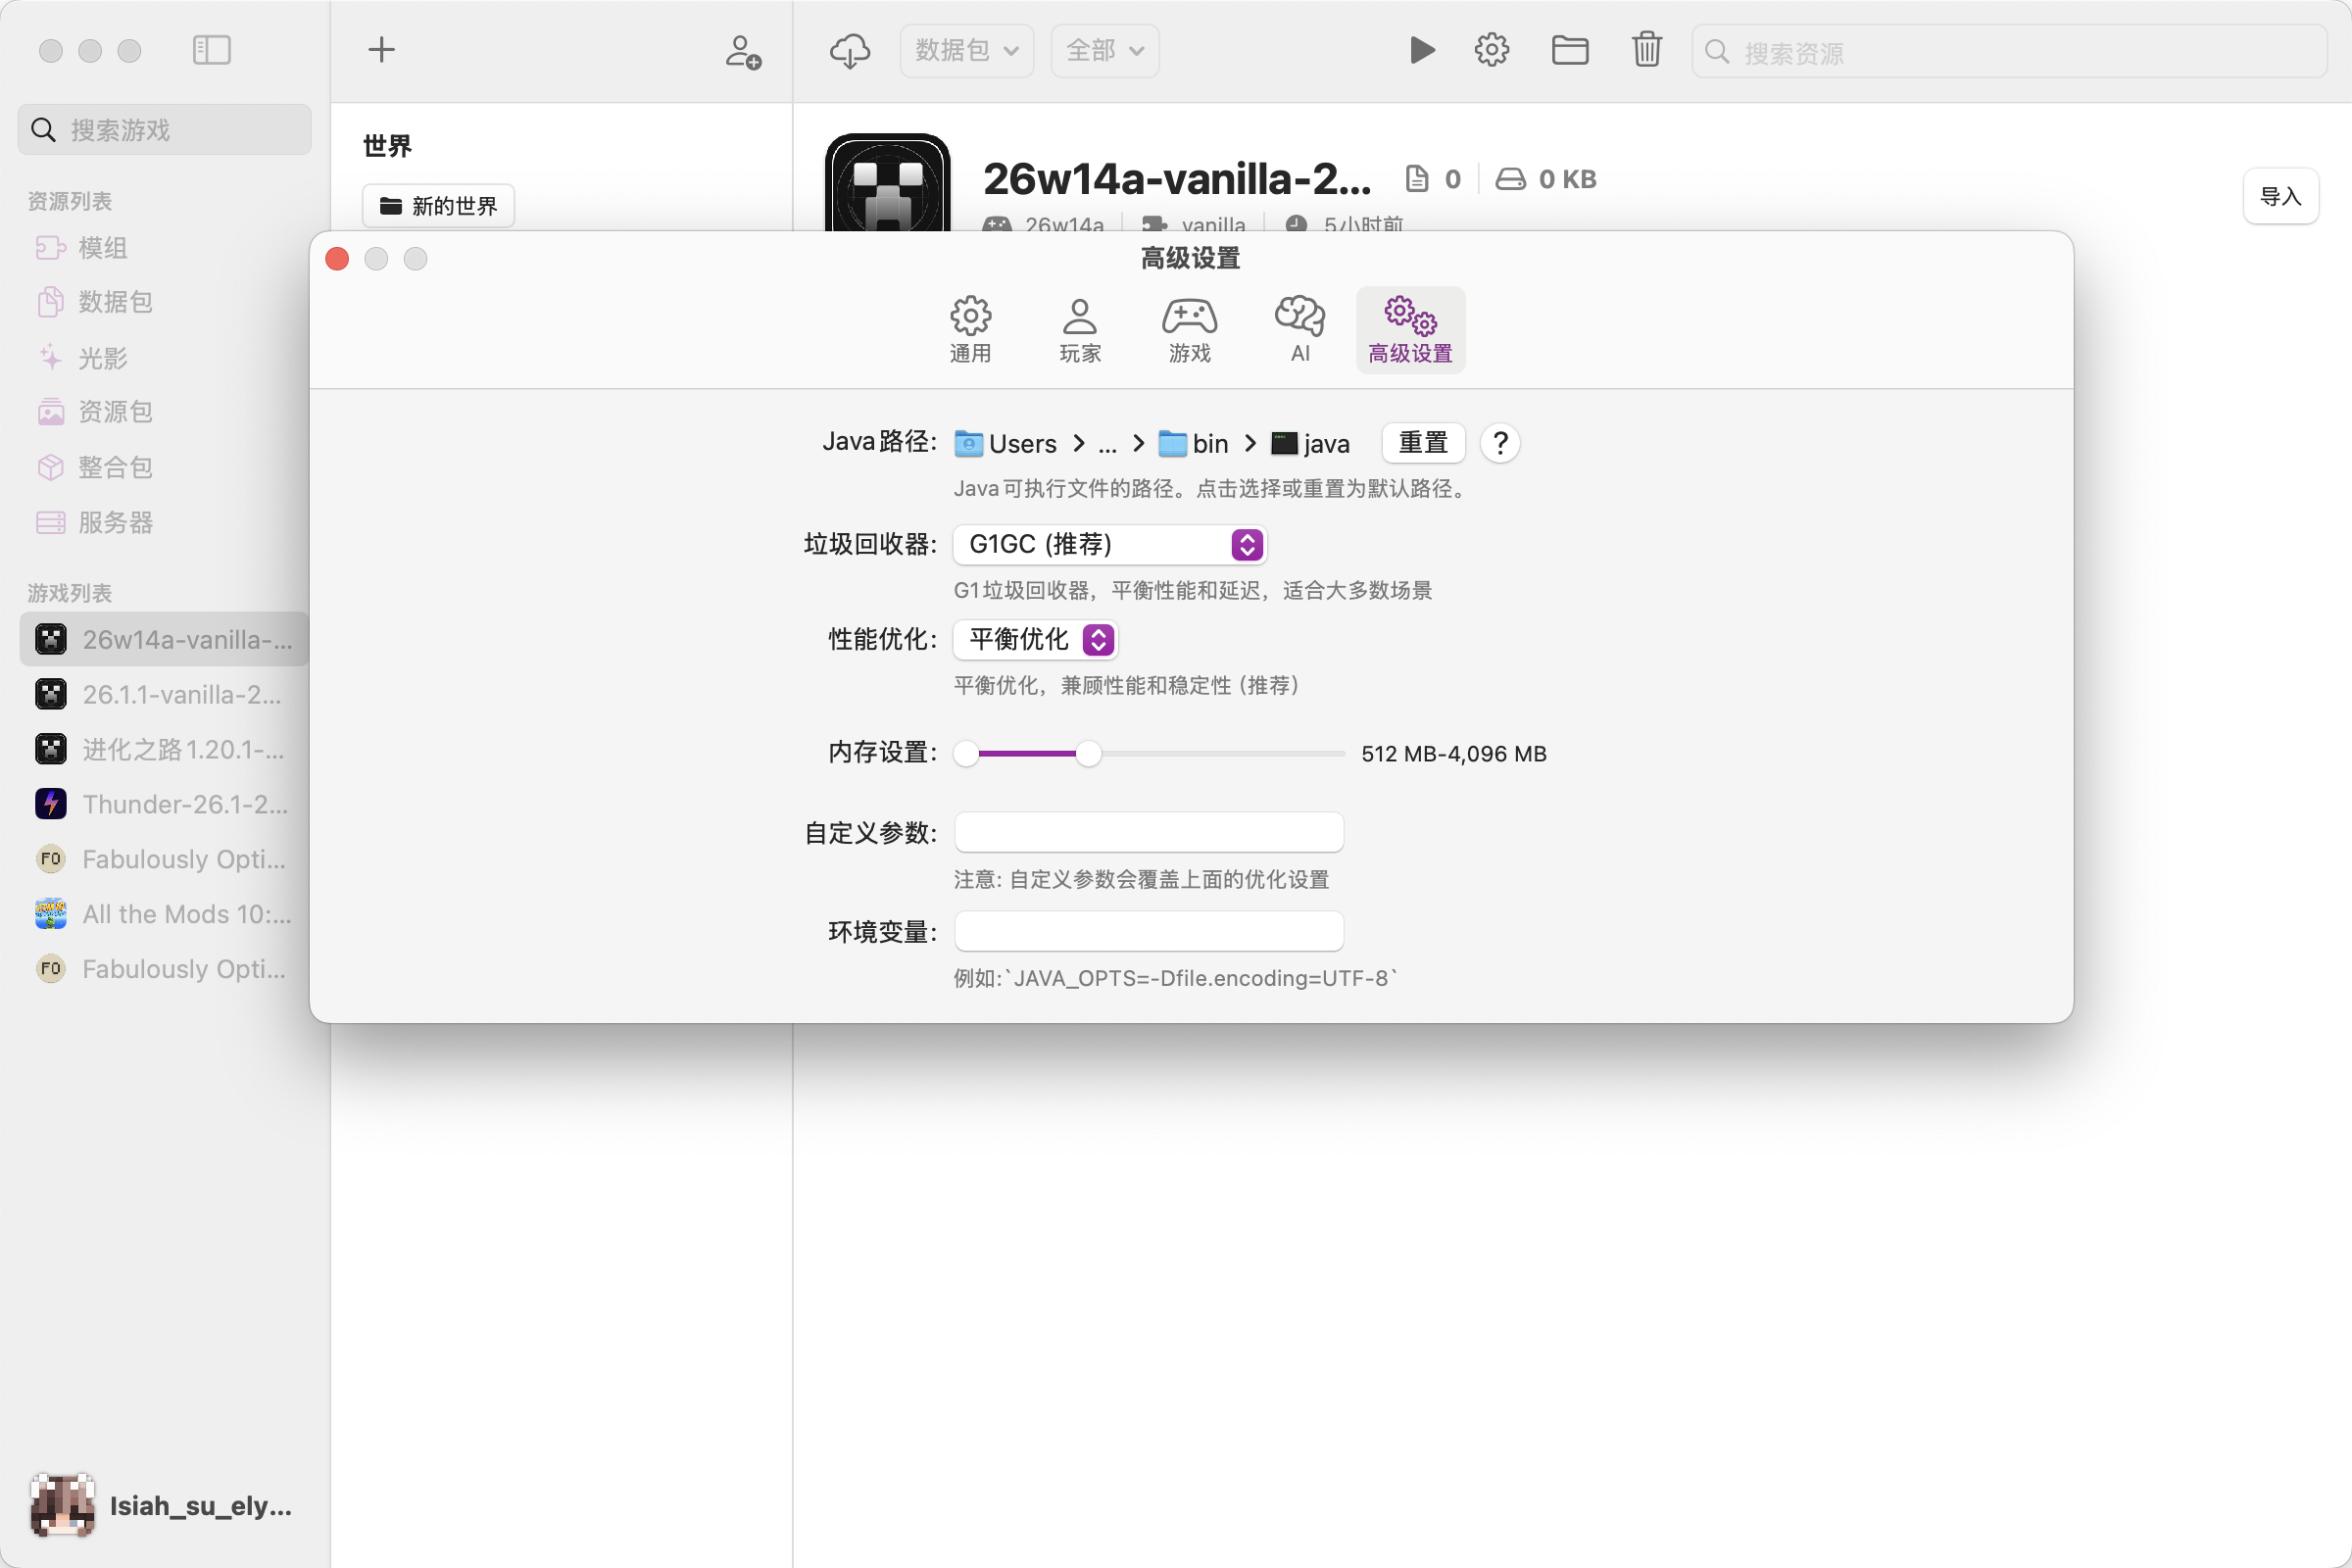
Task: Open the 数据包 section in sidebar
Action: (114, 302)
